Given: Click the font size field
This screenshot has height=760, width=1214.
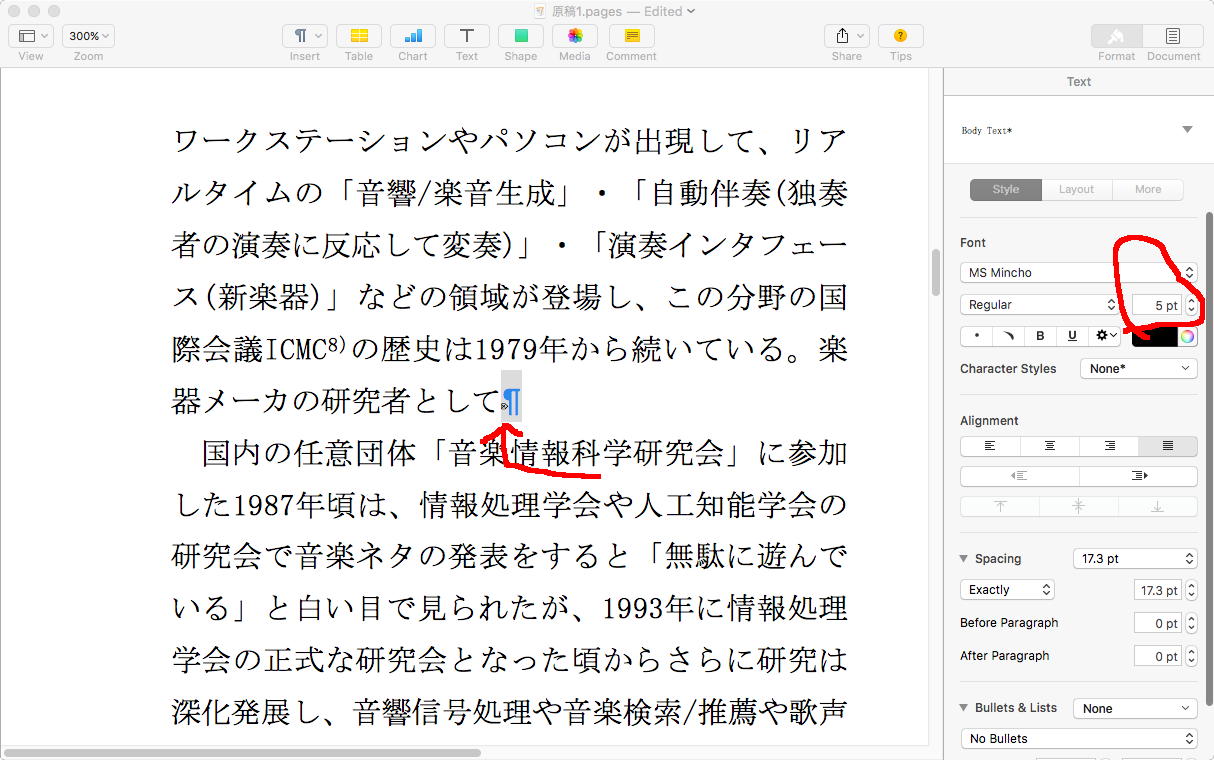Looking at the screenshot, I should tap(1157, 305).
